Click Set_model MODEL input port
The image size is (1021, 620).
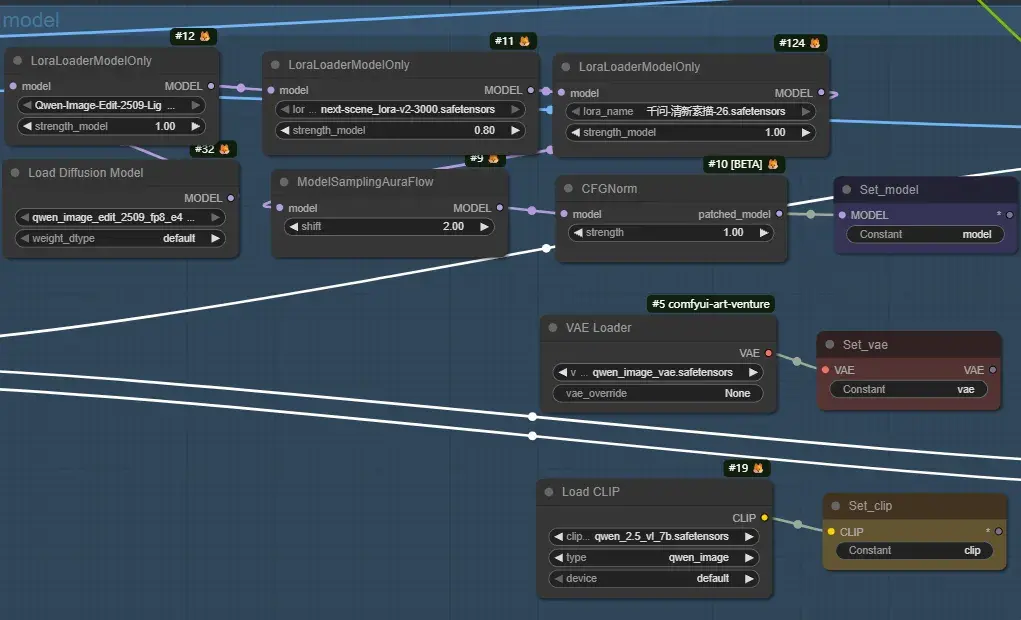(x=843, y=215)
